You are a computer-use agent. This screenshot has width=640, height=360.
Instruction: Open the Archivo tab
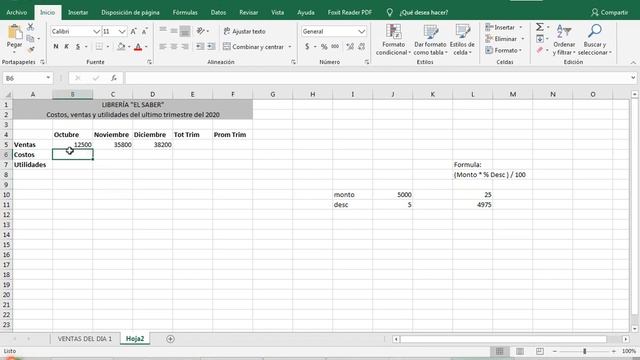click(x=16, y=12)
